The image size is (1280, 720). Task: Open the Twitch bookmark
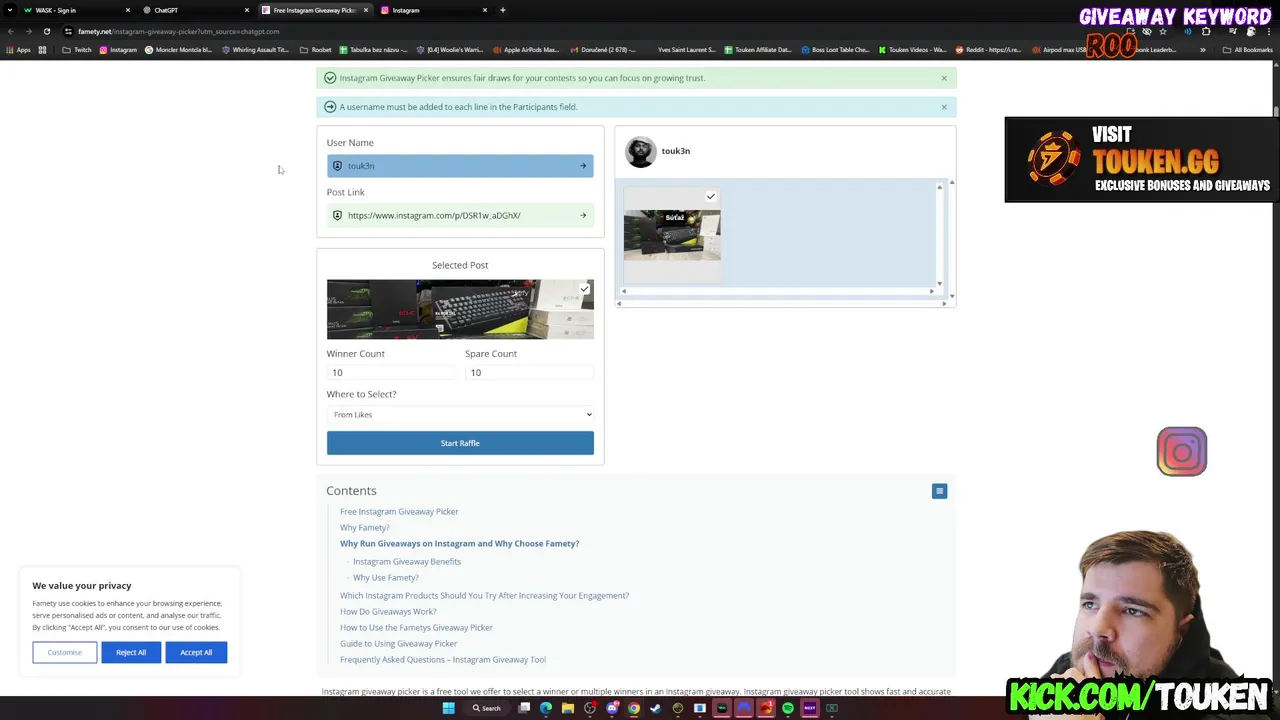[77, 50]
